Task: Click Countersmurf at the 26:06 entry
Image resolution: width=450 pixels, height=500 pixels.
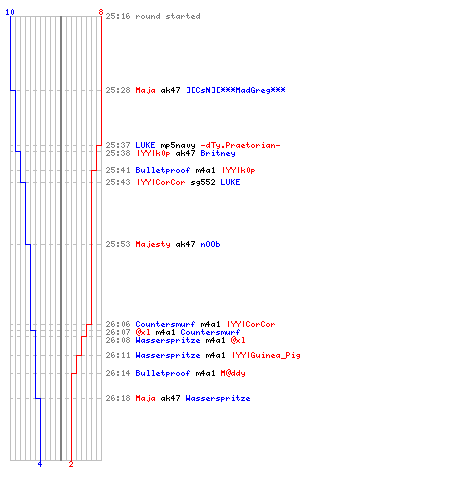Action: [165, 324]
